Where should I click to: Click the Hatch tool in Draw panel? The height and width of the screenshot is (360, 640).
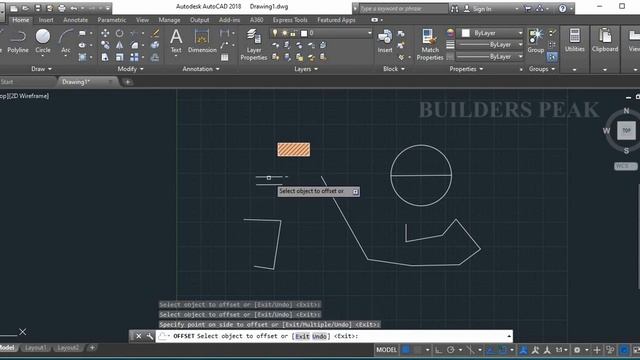click(x=82, y=57)
